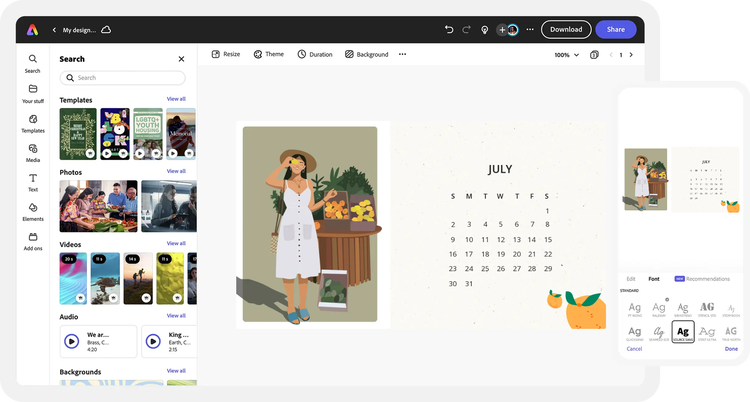The width and height of the screenshot is (750, 402).
Task: Open Add ons in the sidebar
Action: (x=33, y=242)
